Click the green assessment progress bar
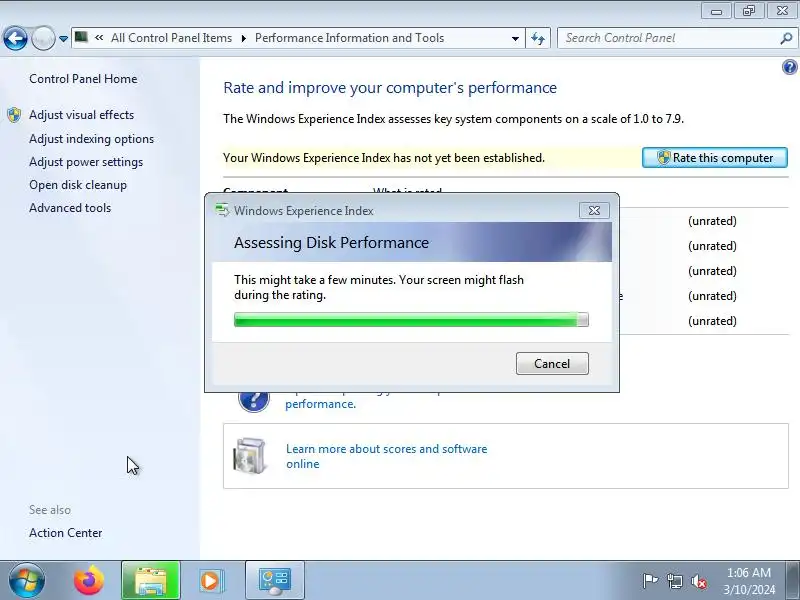The height and width of the screenshot is (600, 800). [x=411, y=320]
